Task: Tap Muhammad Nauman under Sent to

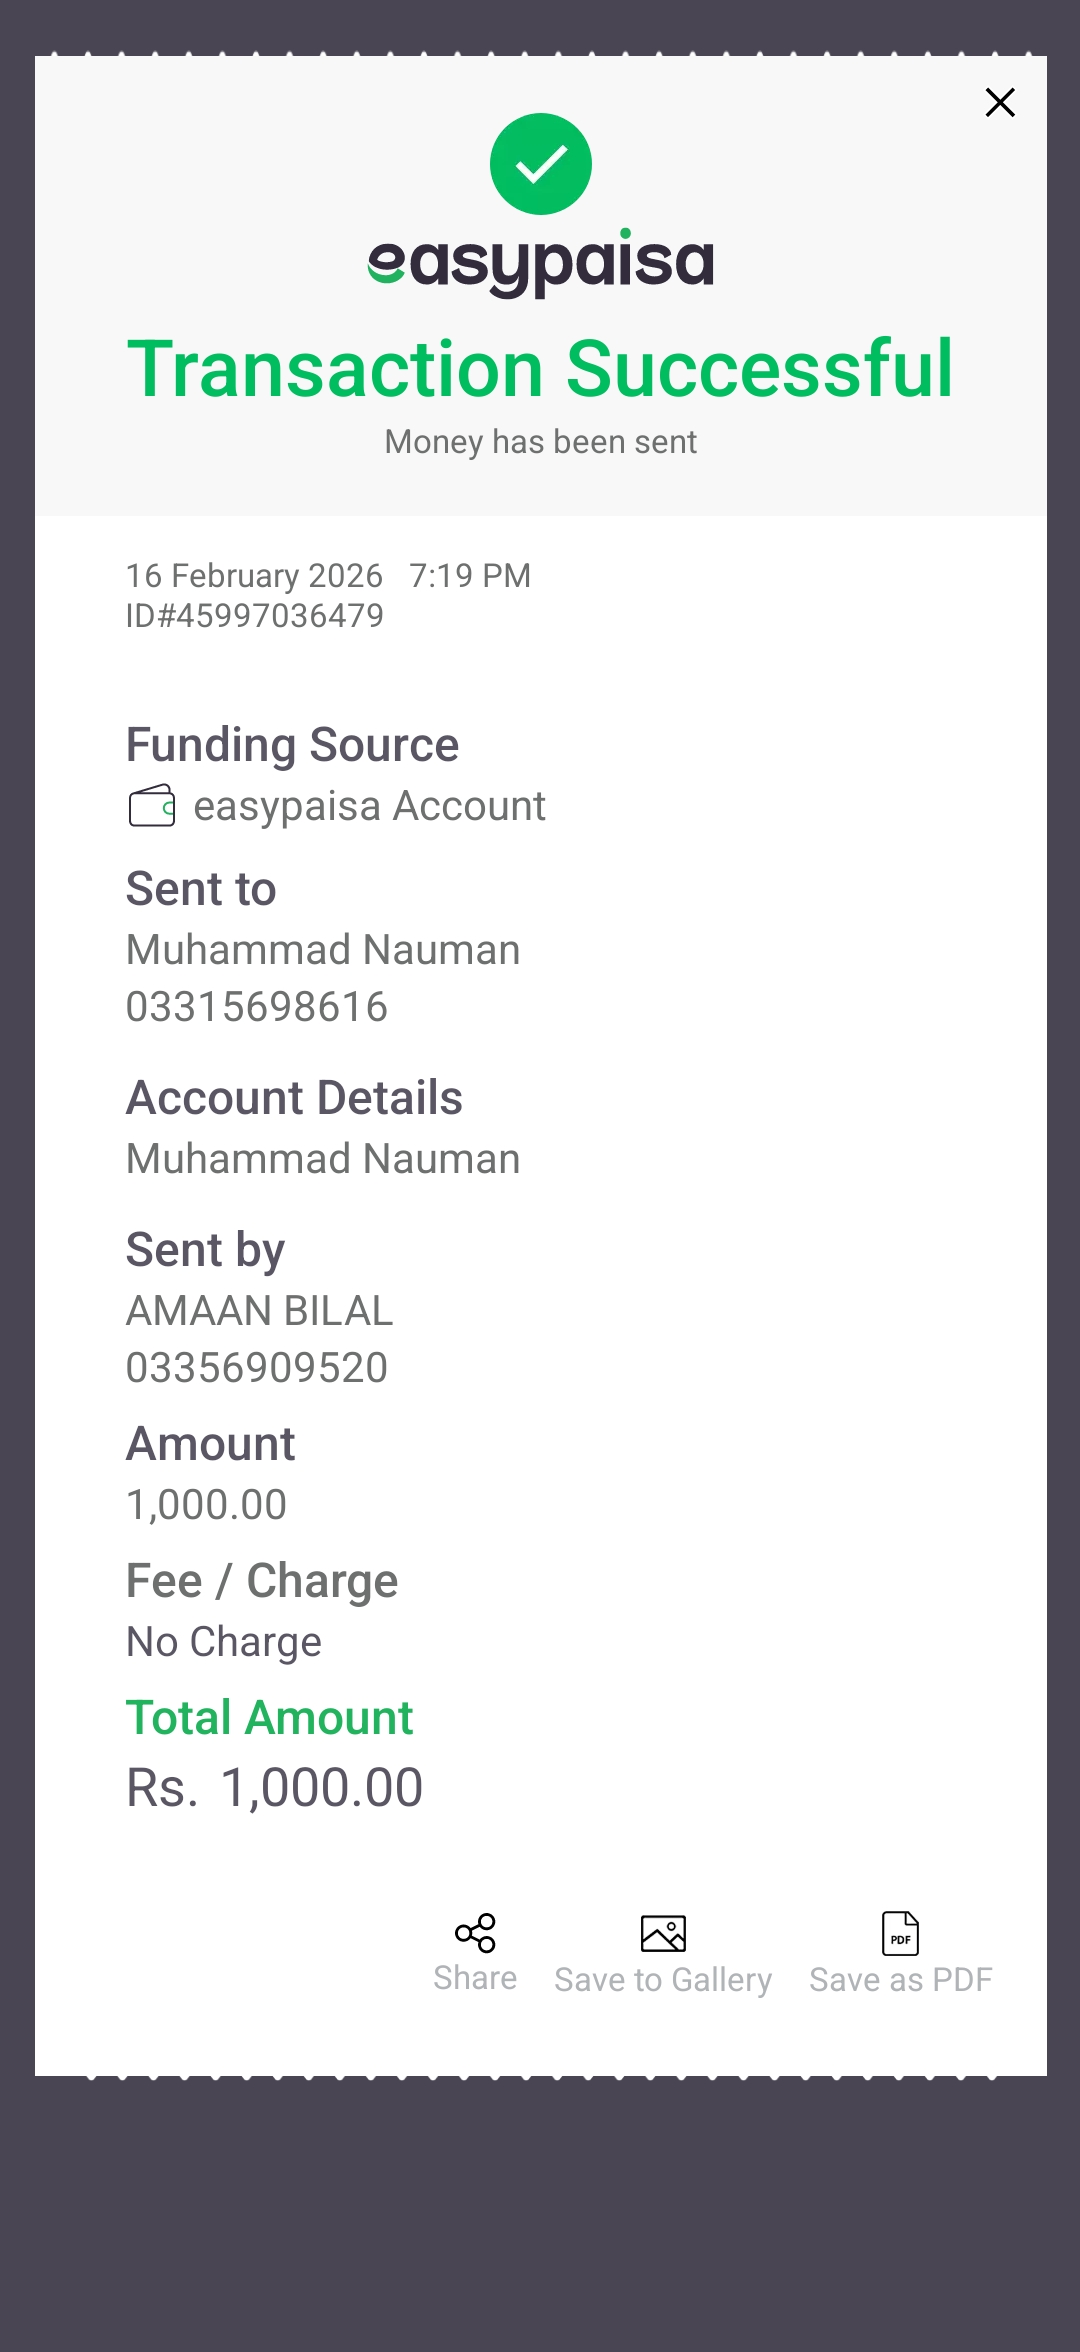Action: coord(323,950)
